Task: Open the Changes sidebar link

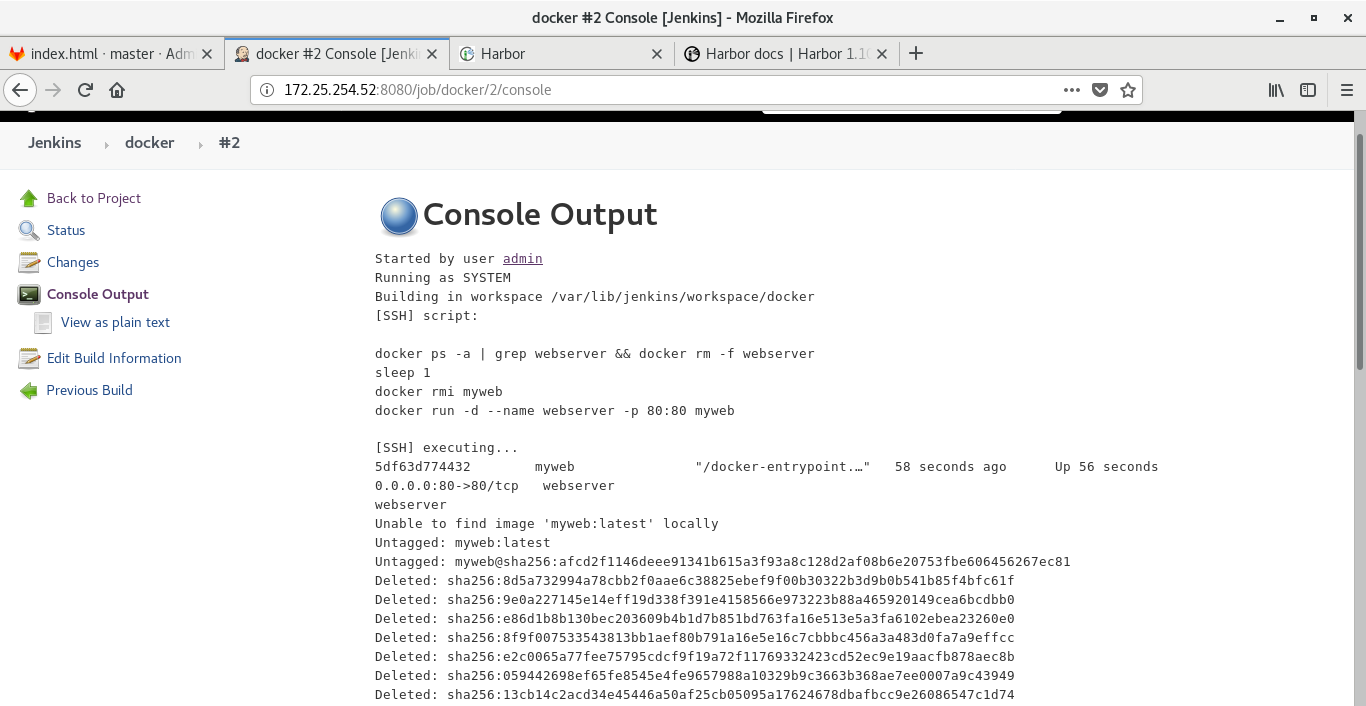Action: [x=73, y=262]
